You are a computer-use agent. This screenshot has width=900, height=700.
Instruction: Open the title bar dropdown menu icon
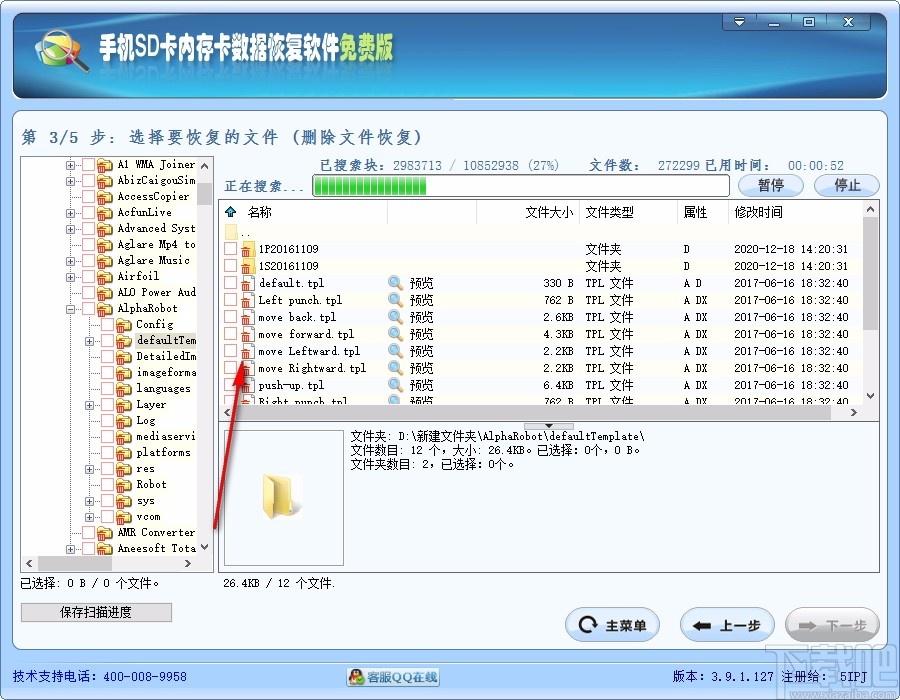coord(739,22)
